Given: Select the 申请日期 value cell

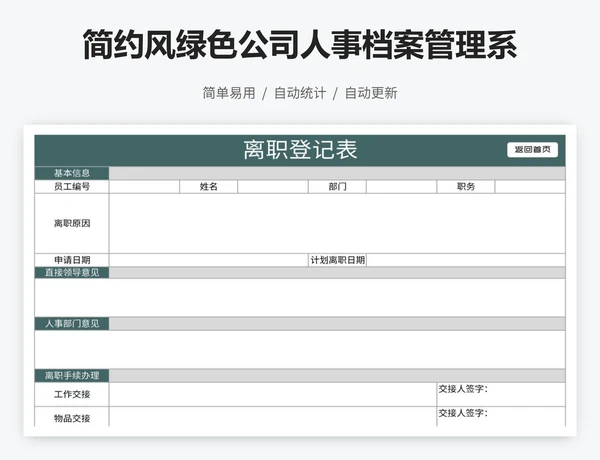Looking at the screenshot, I should pos(208,260).
